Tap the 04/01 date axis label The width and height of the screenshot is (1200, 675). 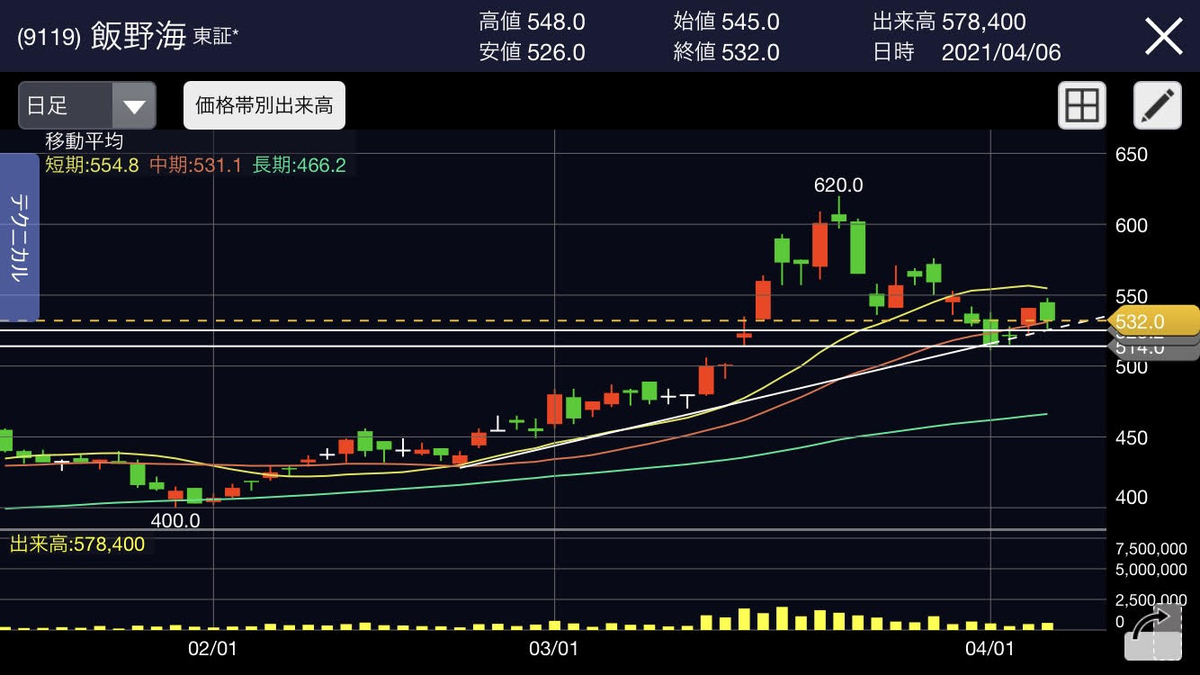pos(990,648)
